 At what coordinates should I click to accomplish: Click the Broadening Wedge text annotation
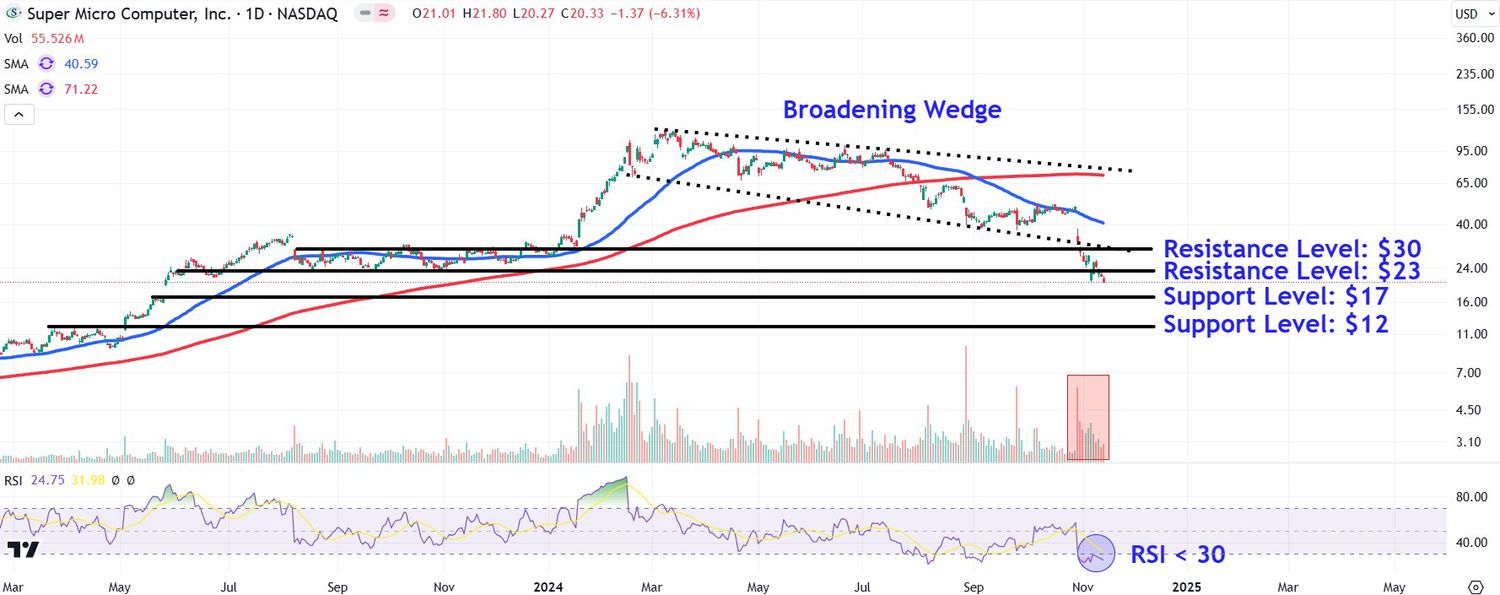tap(891, 110)
